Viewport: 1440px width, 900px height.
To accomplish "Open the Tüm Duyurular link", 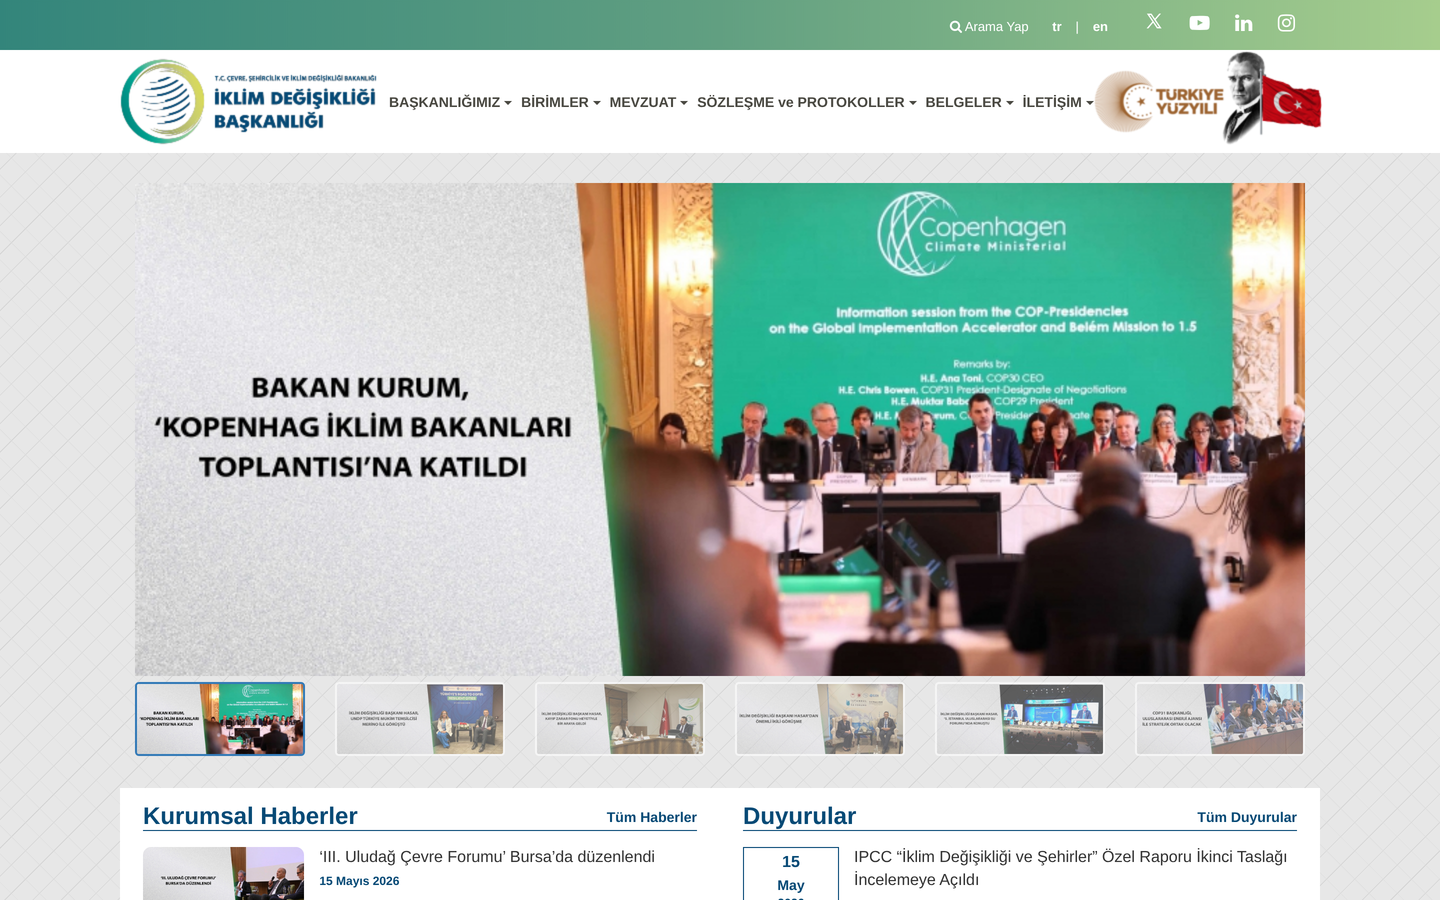I will click(1247, 817).
